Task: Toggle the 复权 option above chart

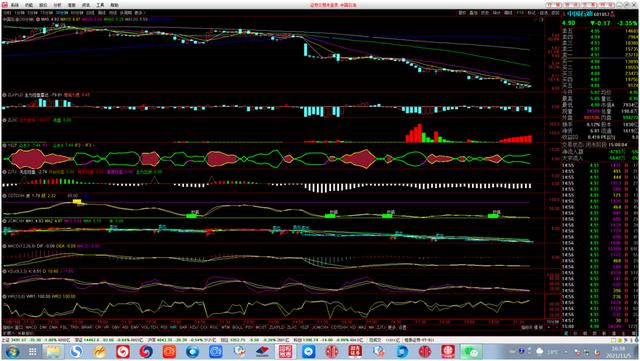Action: click(x=462, y=13)
